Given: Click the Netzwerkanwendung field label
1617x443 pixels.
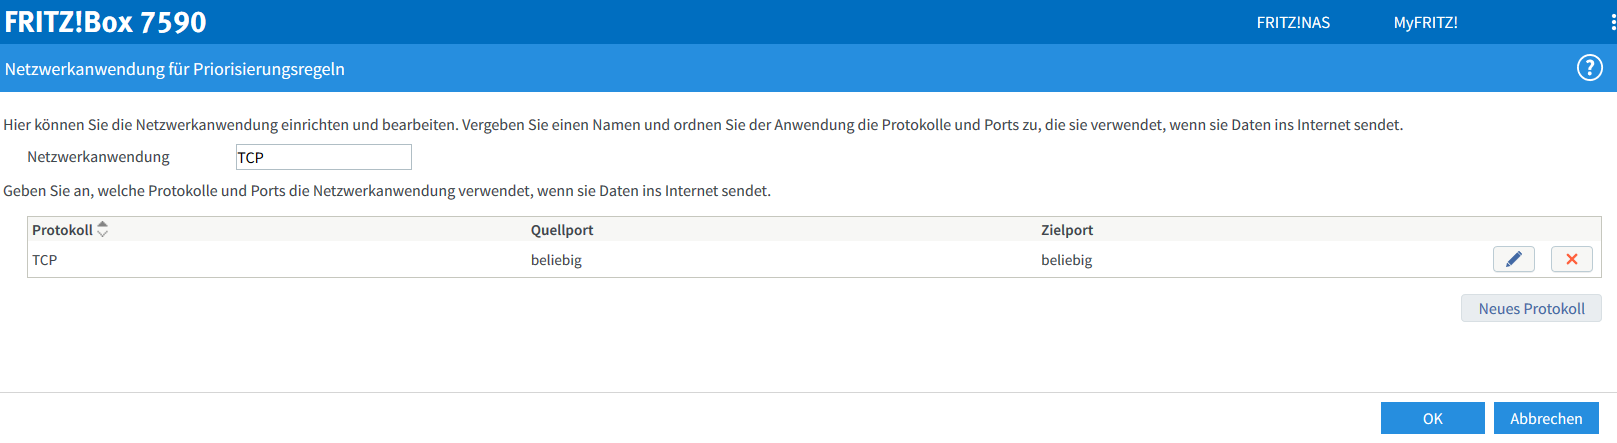Looking at the screenshot, I should (x=98, y=157).
